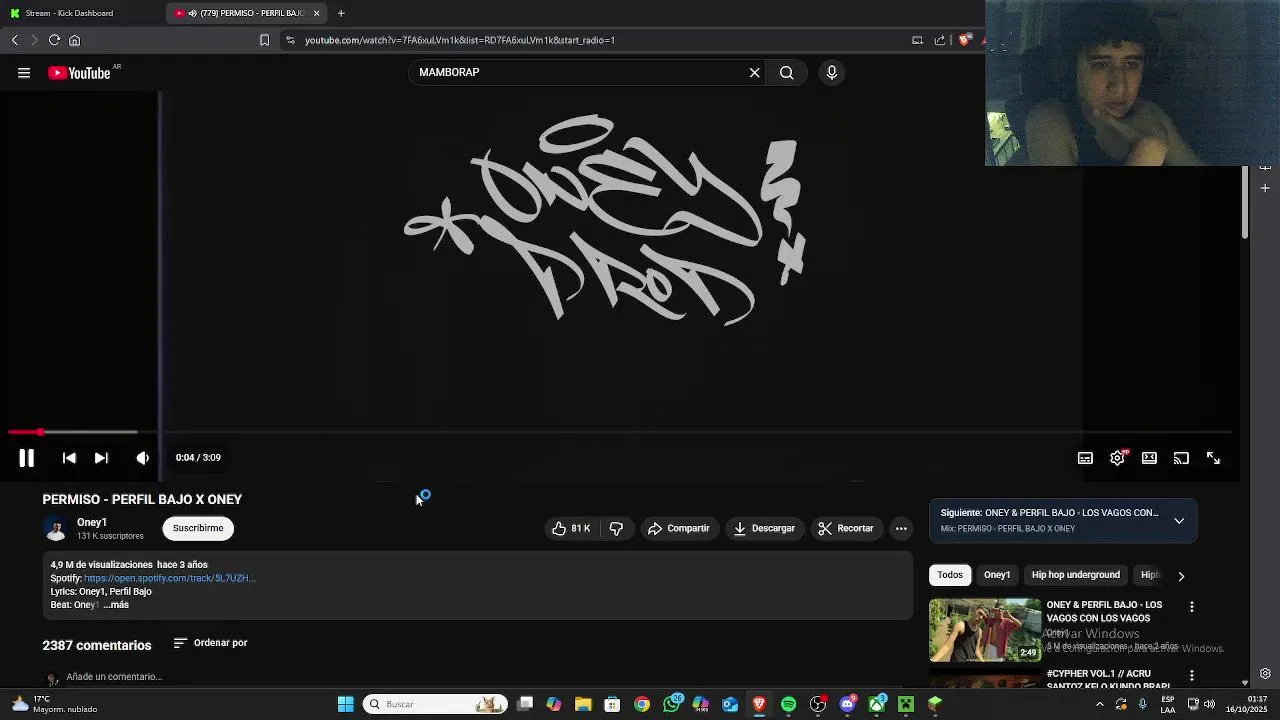The width and height of the screenshot is (1280, 720).
Task: Click the Añade un comentario field
Action: pyautogui.click(x=114, y=677)
